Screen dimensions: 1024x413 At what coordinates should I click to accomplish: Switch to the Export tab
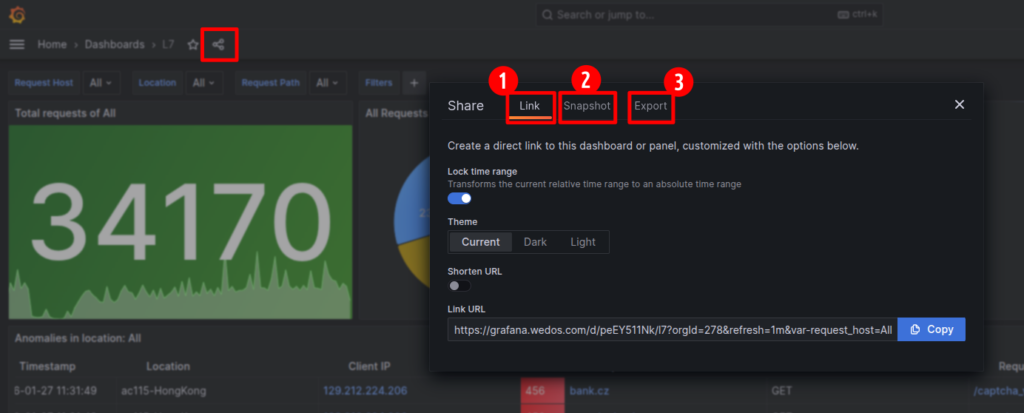(x=651, y=105)
